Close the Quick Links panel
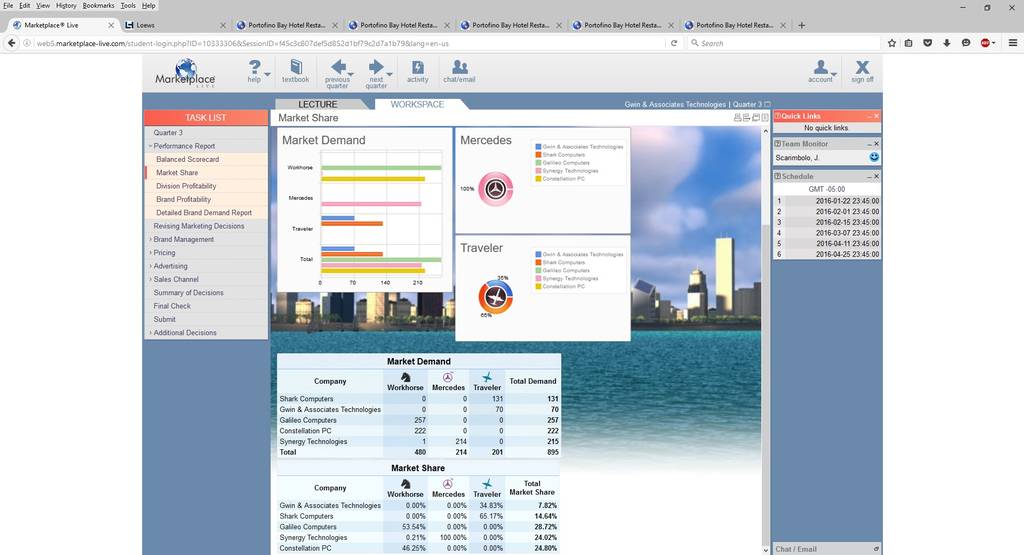The height and width of the screenshot is (555, 1024). 876,116
